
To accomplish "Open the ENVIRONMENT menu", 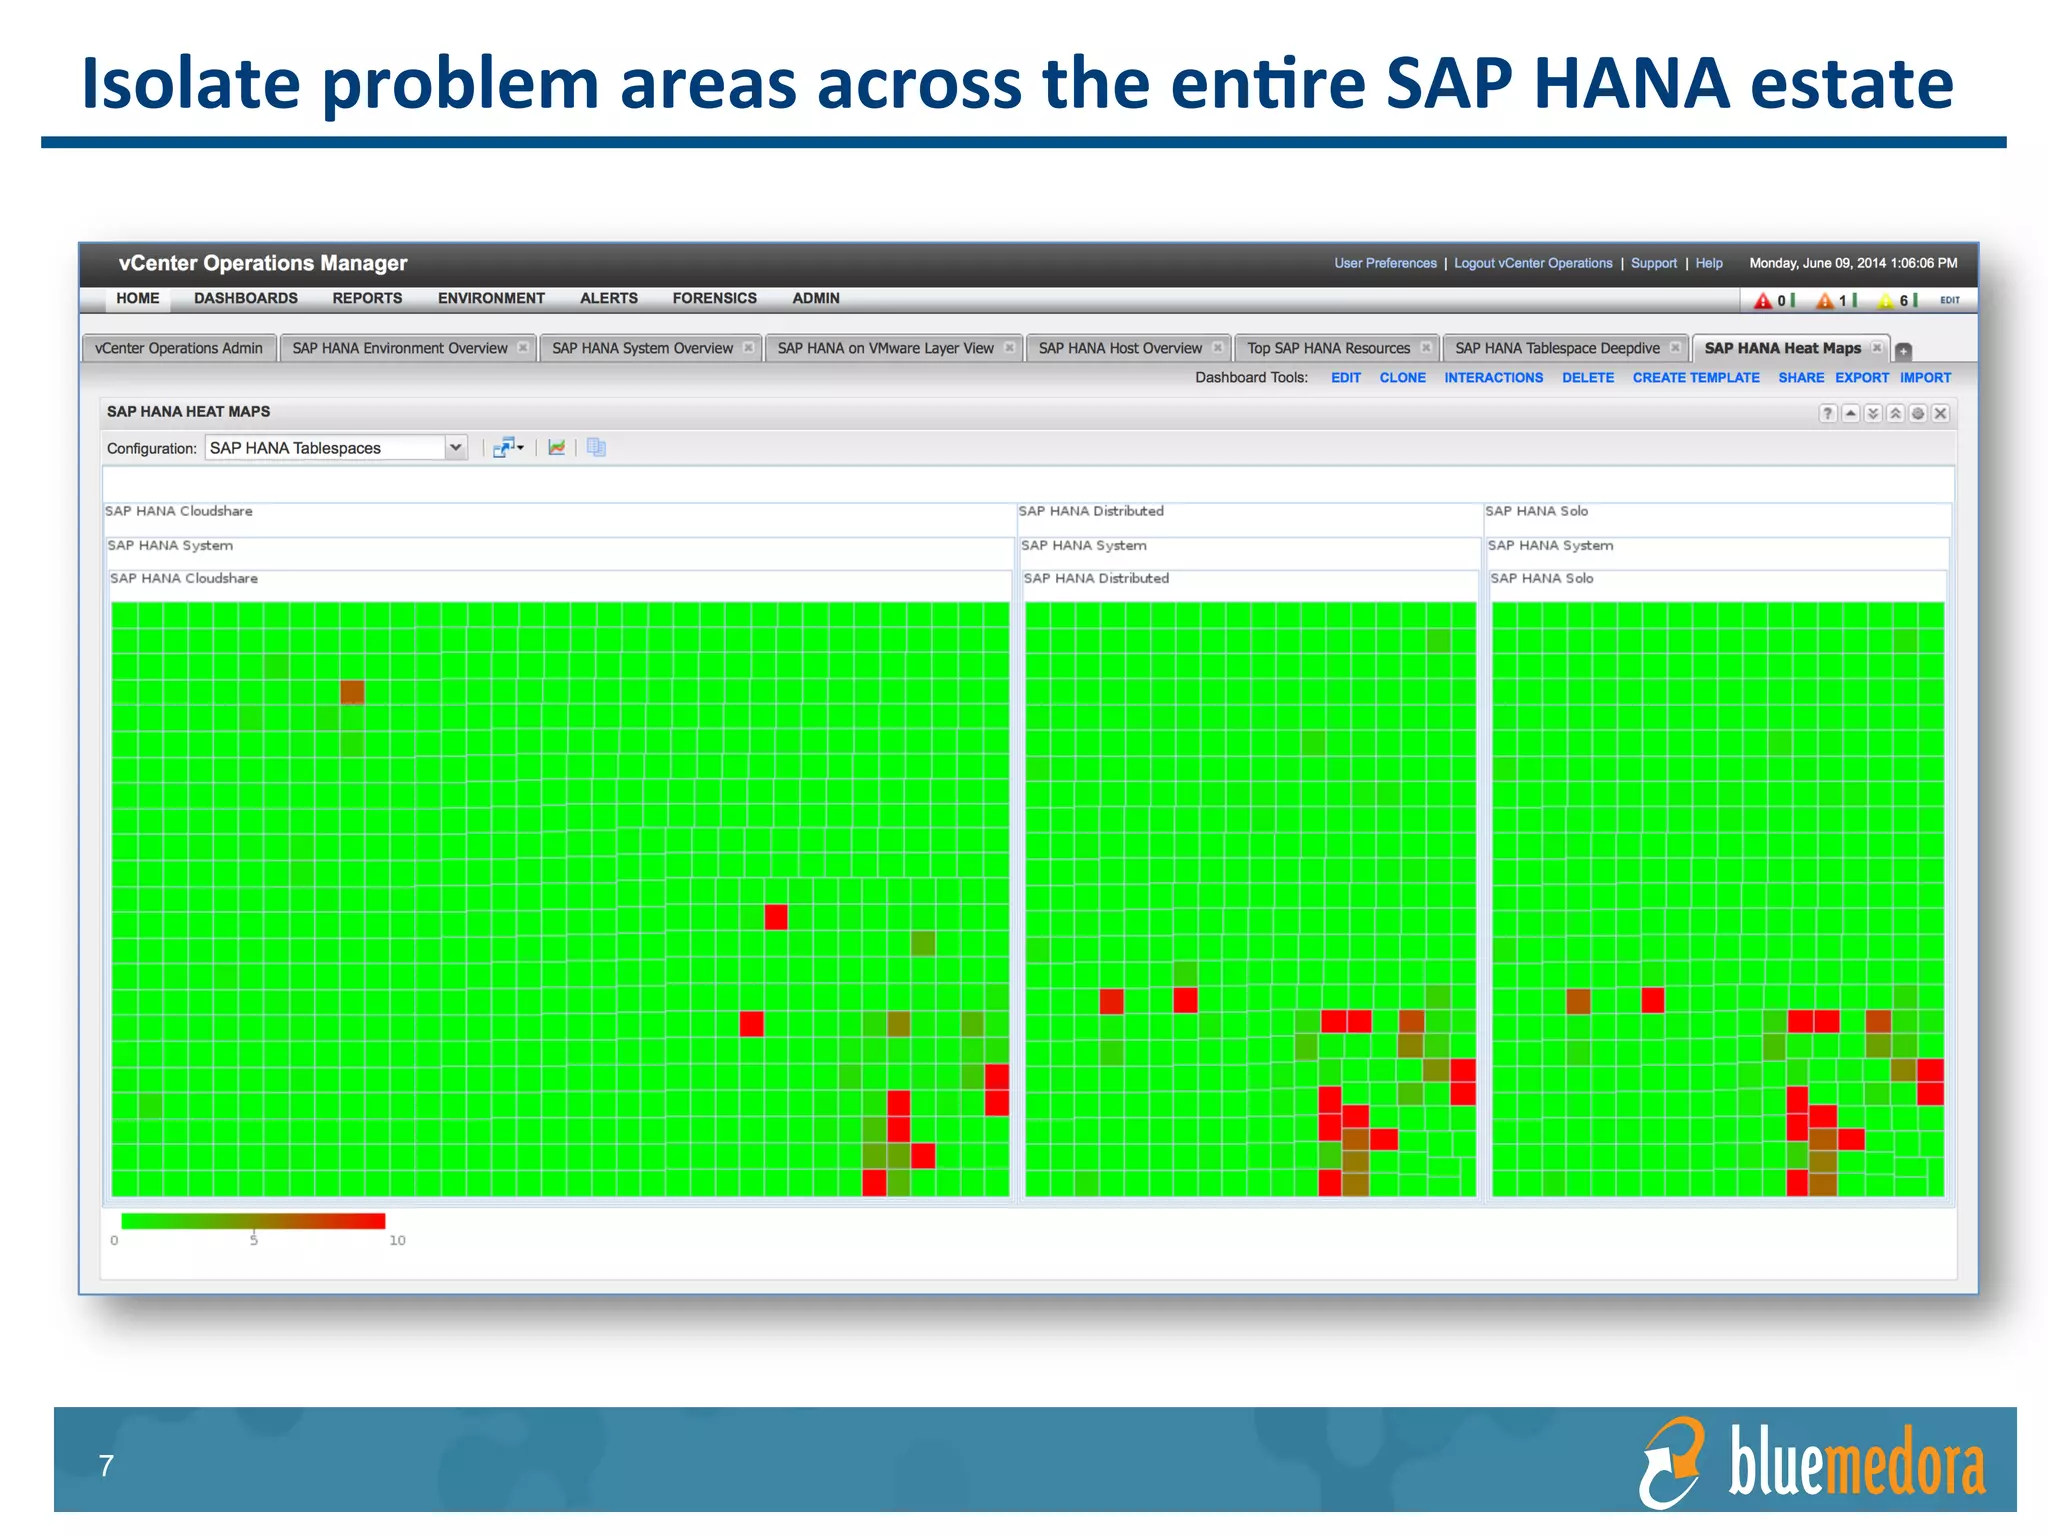I will [x=491, y=298].
